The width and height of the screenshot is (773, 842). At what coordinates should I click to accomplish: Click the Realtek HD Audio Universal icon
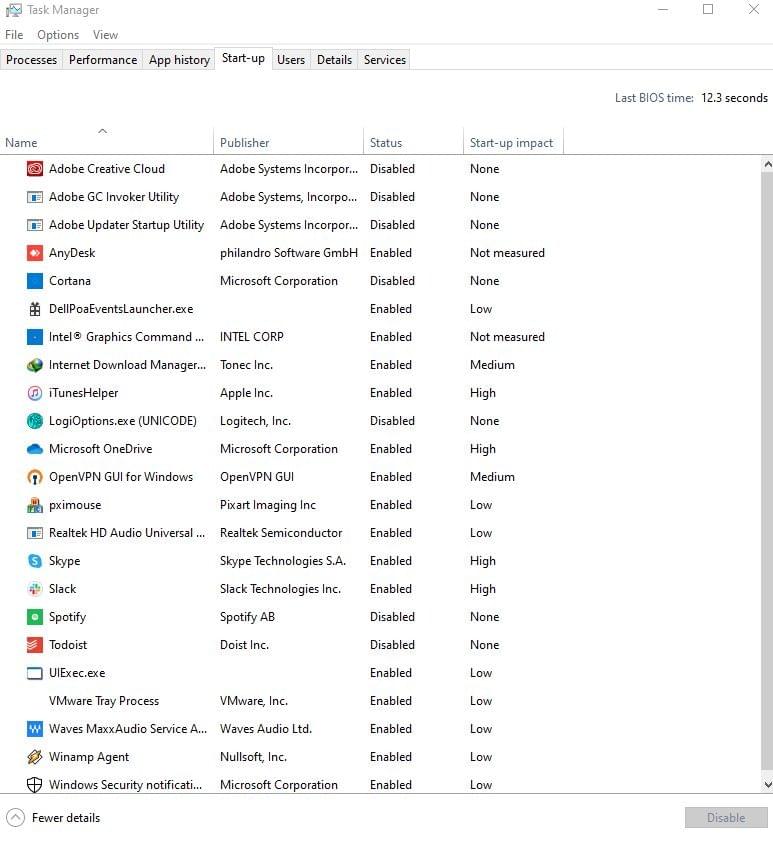point(35,533)
